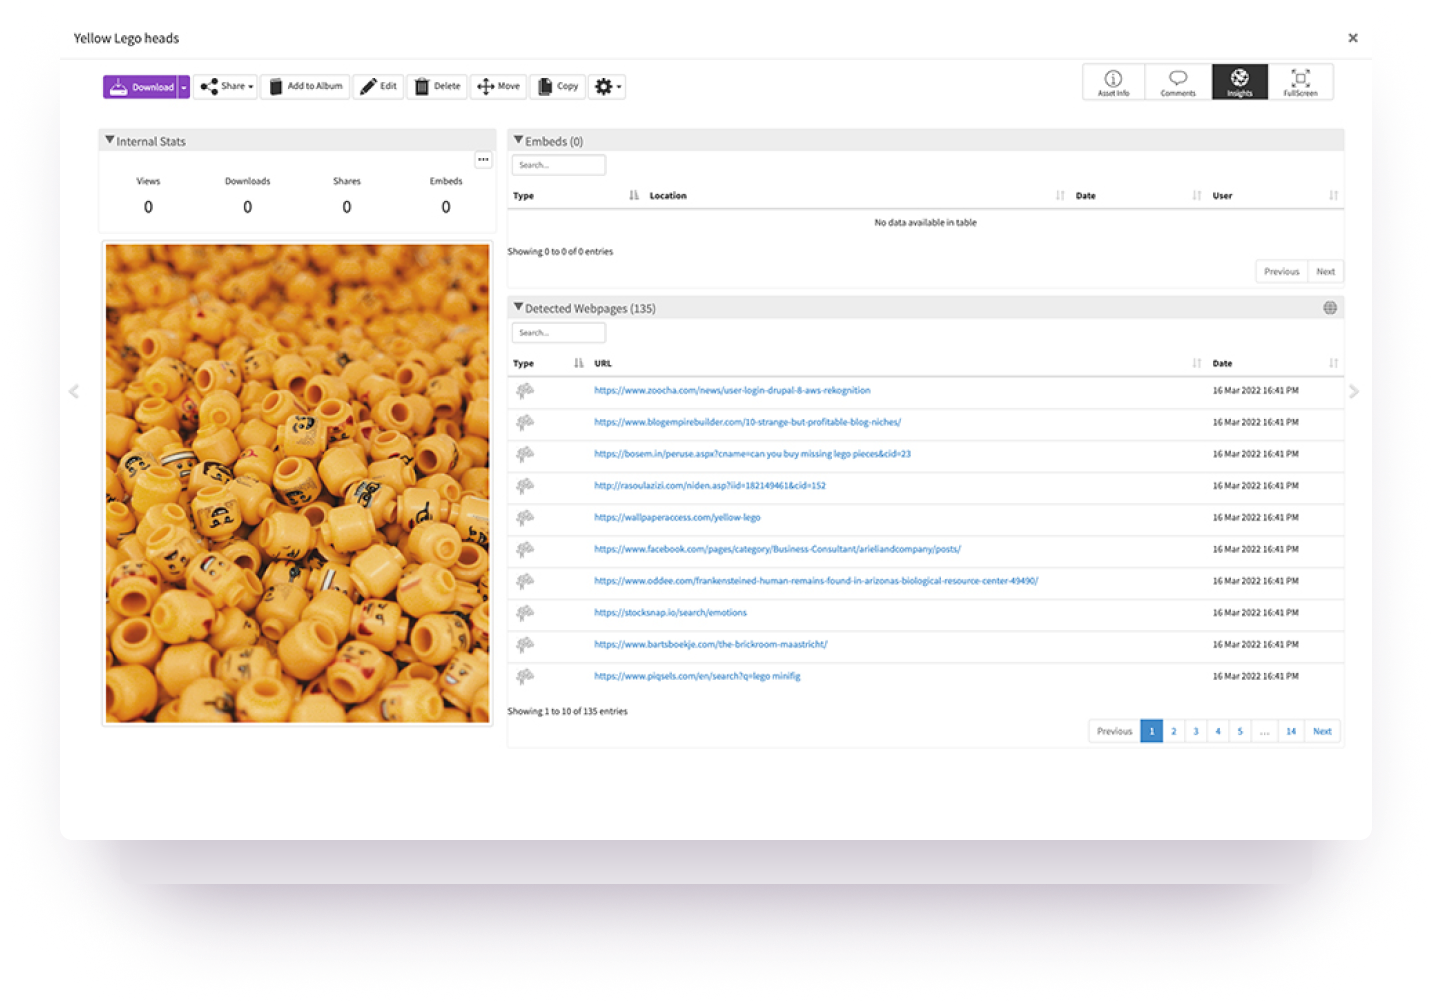Select the Insights tab
The width and height of the screenshot is (1432, 1004).
click(1240, 82)
